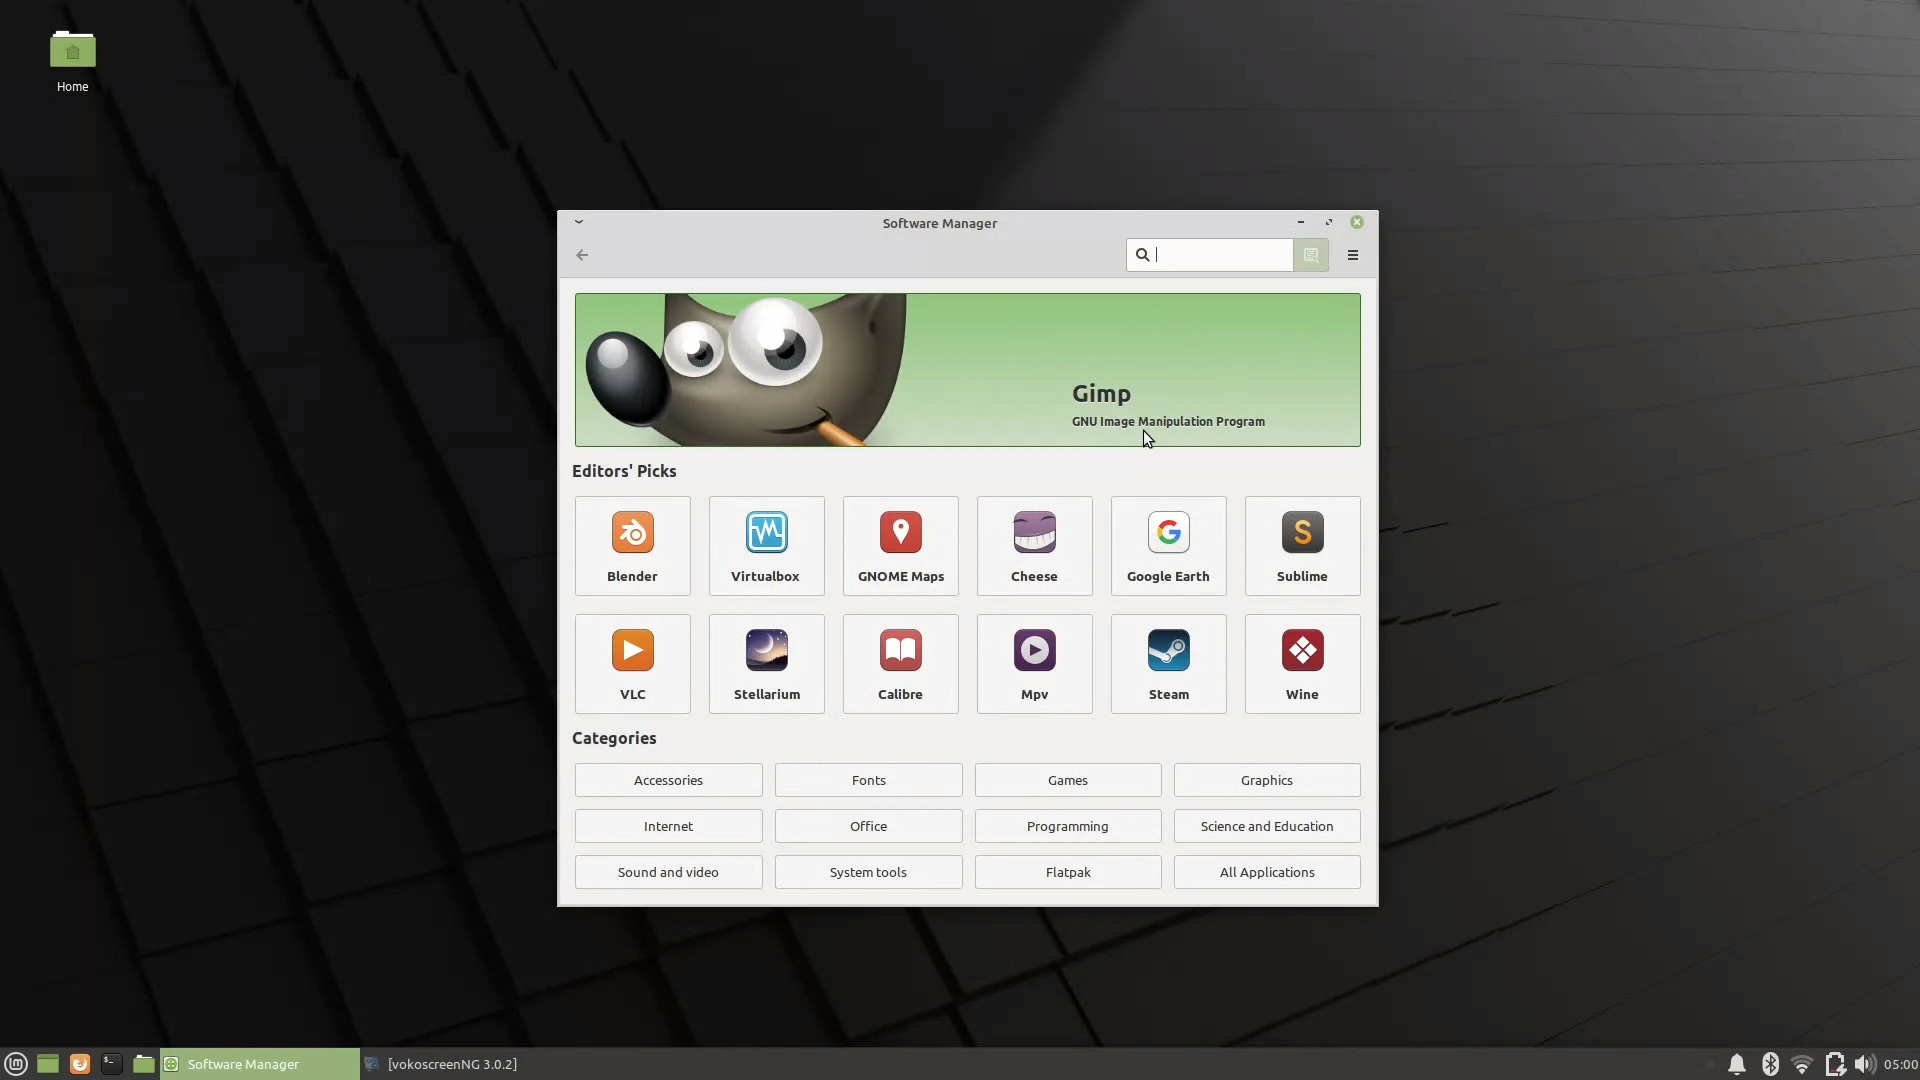Open the Mpv app tile
Image resolution: width=1920 pixels, height=1080 pixels.
tap(1034, 664)
